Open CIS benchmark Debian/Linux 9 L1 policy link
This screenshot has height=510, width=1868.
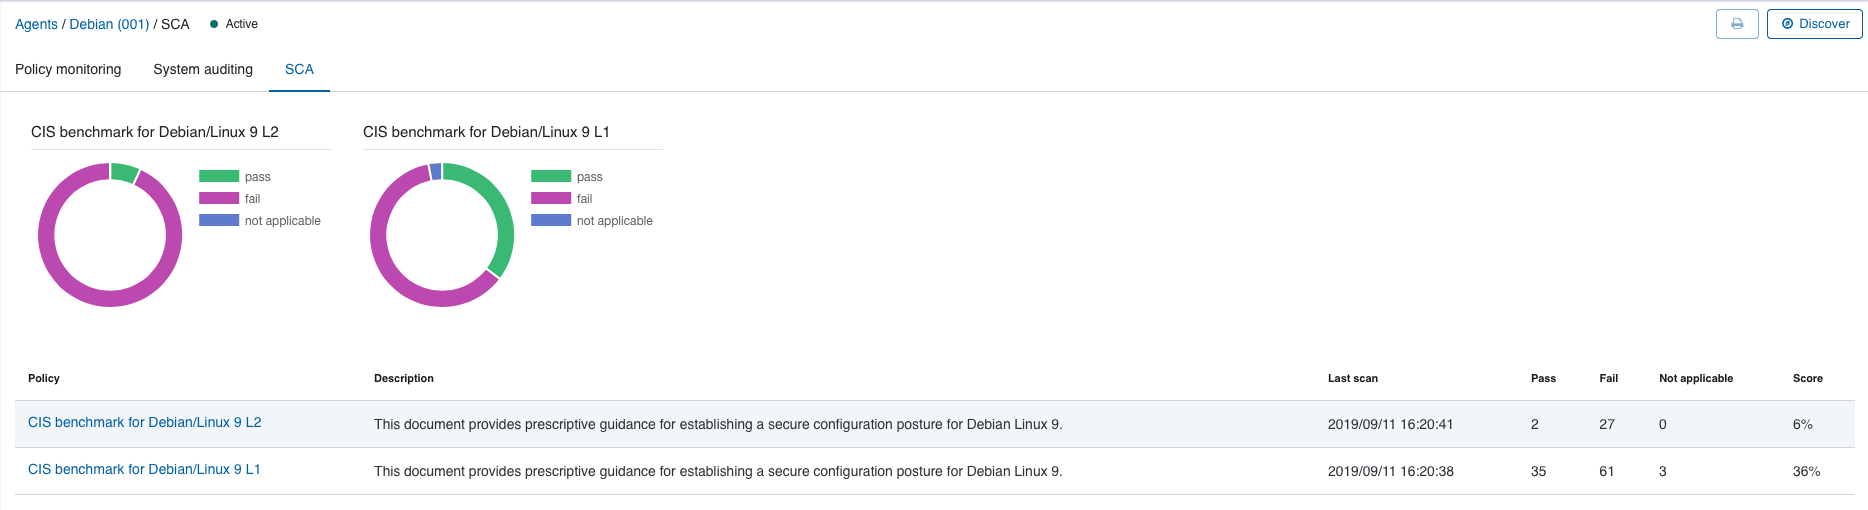pos(144,469)
